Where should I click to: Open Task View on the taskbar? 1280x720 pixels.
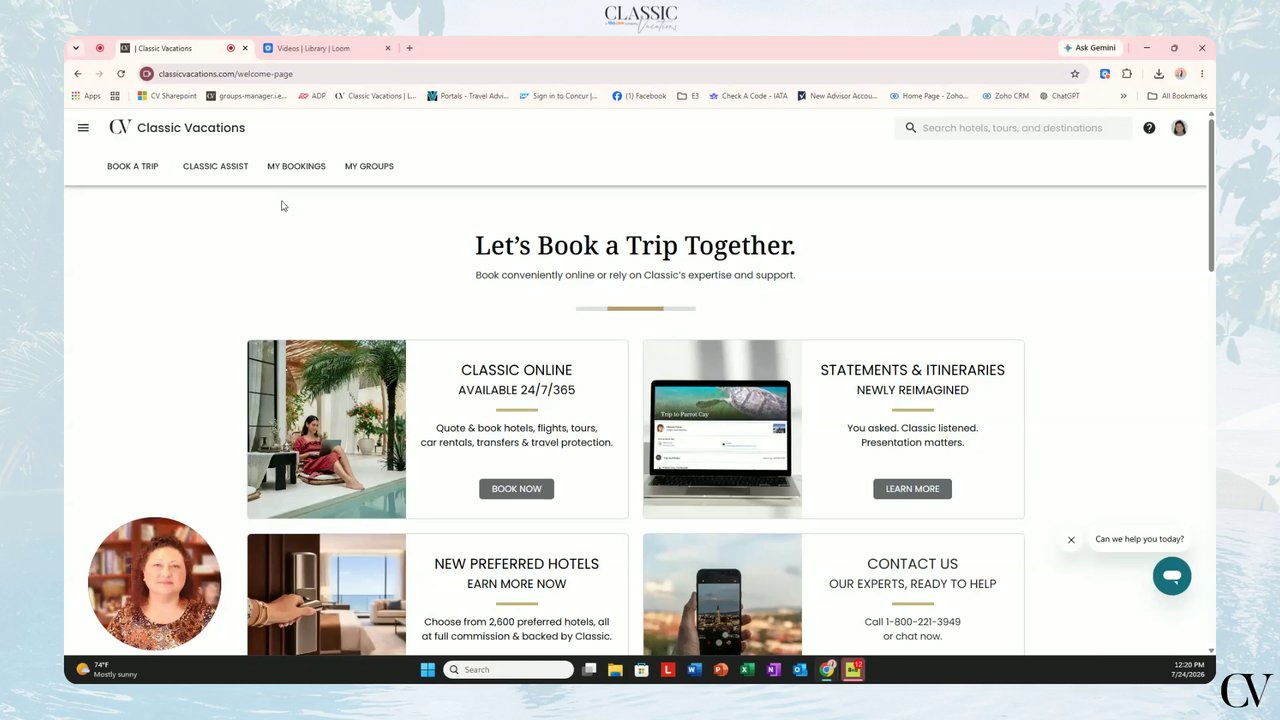(589, 670)
